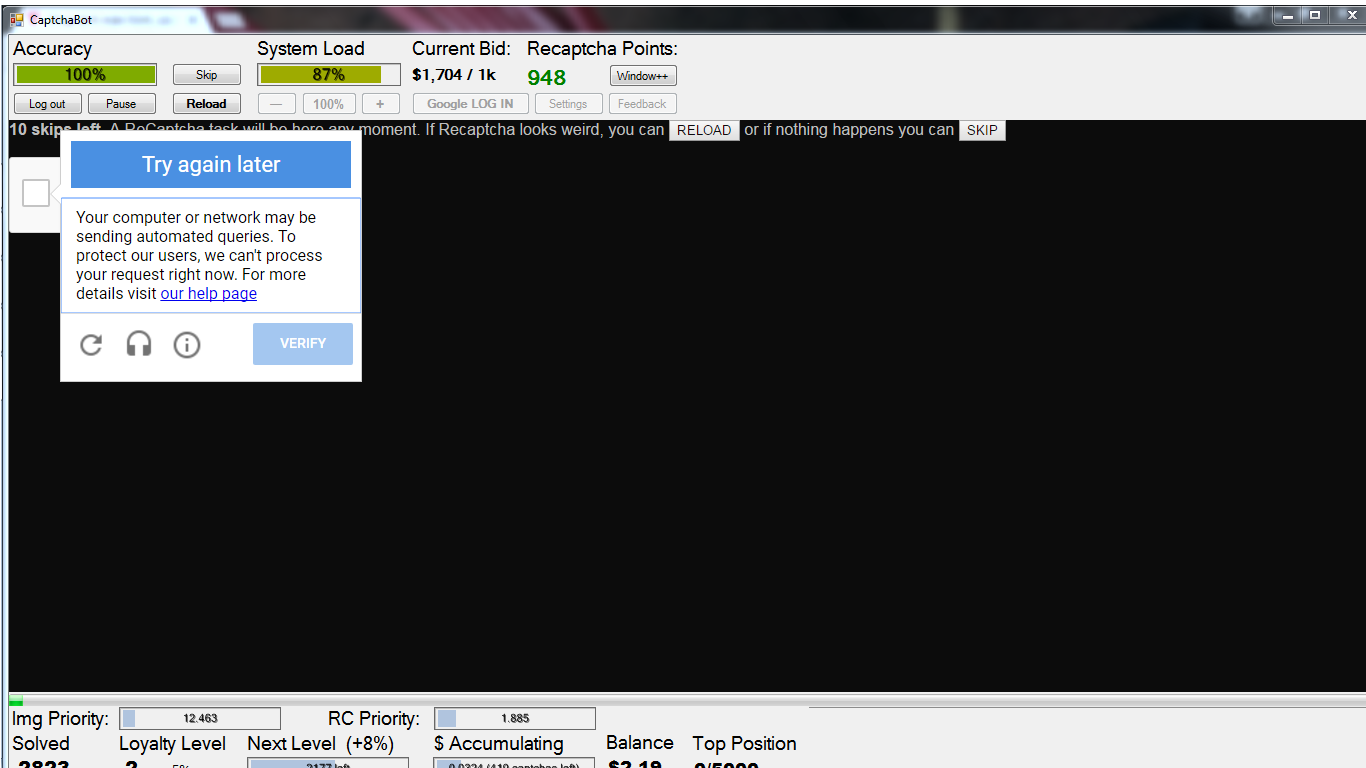Click the plus zoom button
This screenshot has height=768, width=1366.
click(x=380, y=104)
